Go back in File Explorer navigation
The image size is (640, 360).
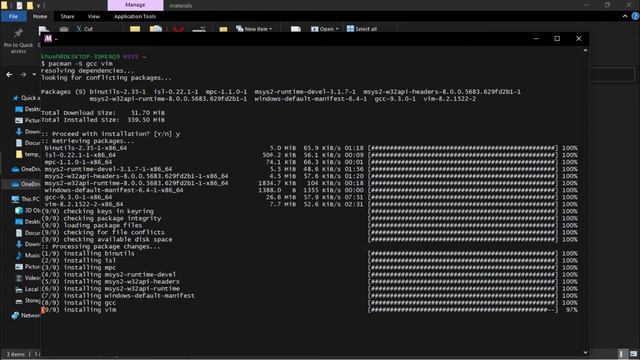coord(9,75)
